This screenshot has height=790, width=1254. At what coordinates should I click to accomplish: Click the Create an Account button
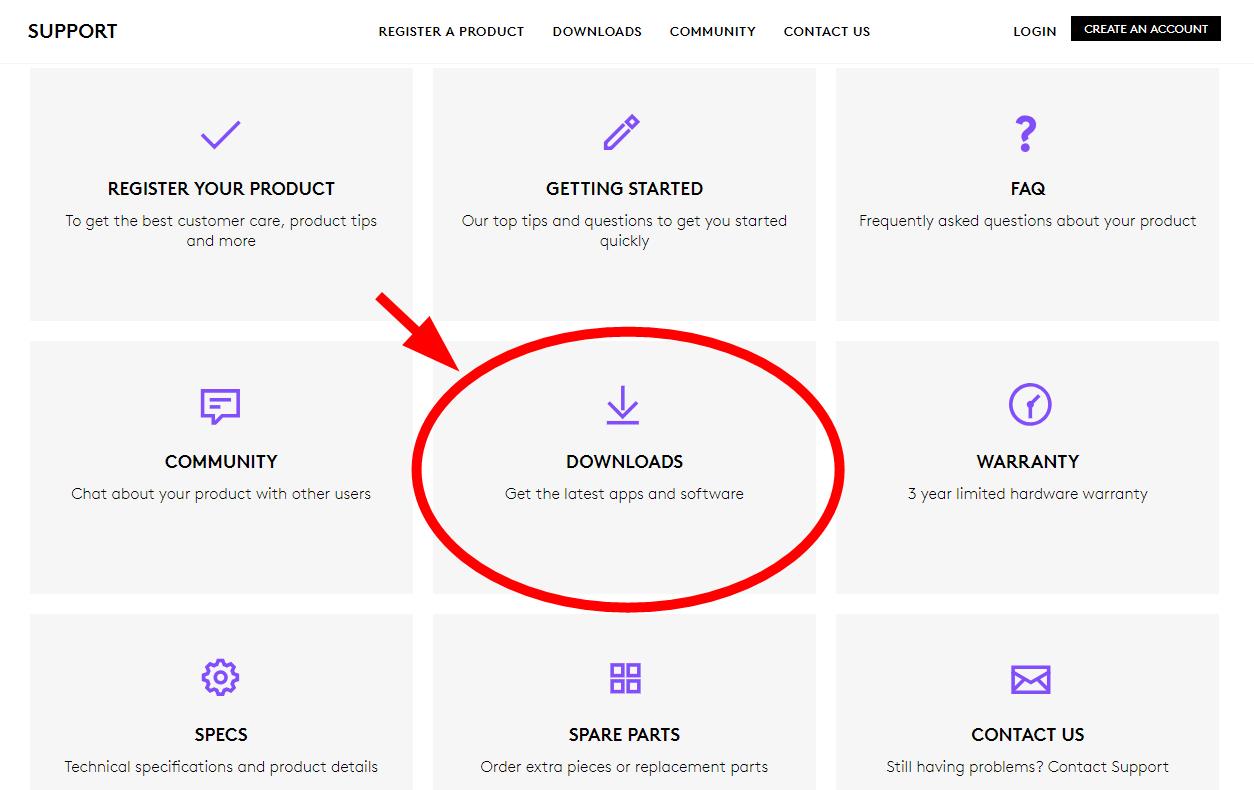[x=1146, y=29]
